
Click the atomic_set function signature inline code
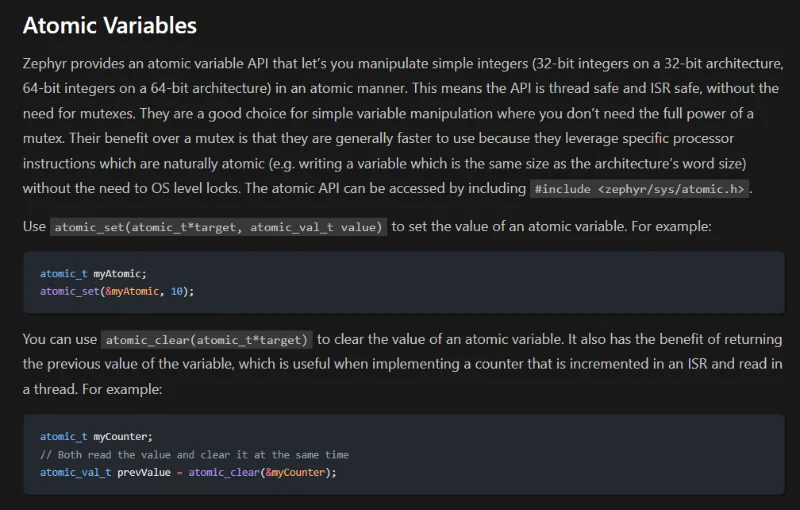[x=219, y=227]
